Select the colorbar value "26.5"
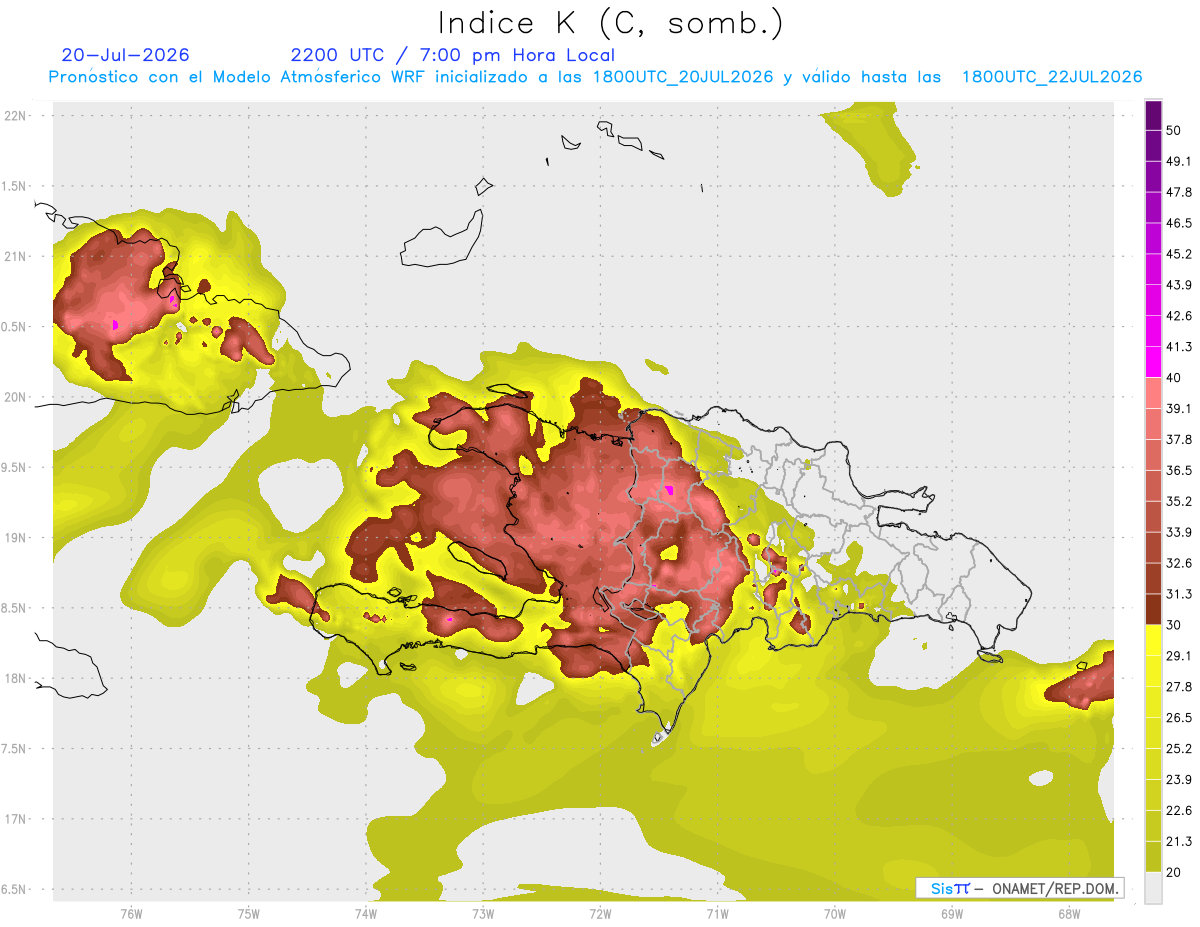This screenshot has width=1200, height=927. pos(1178,718)
